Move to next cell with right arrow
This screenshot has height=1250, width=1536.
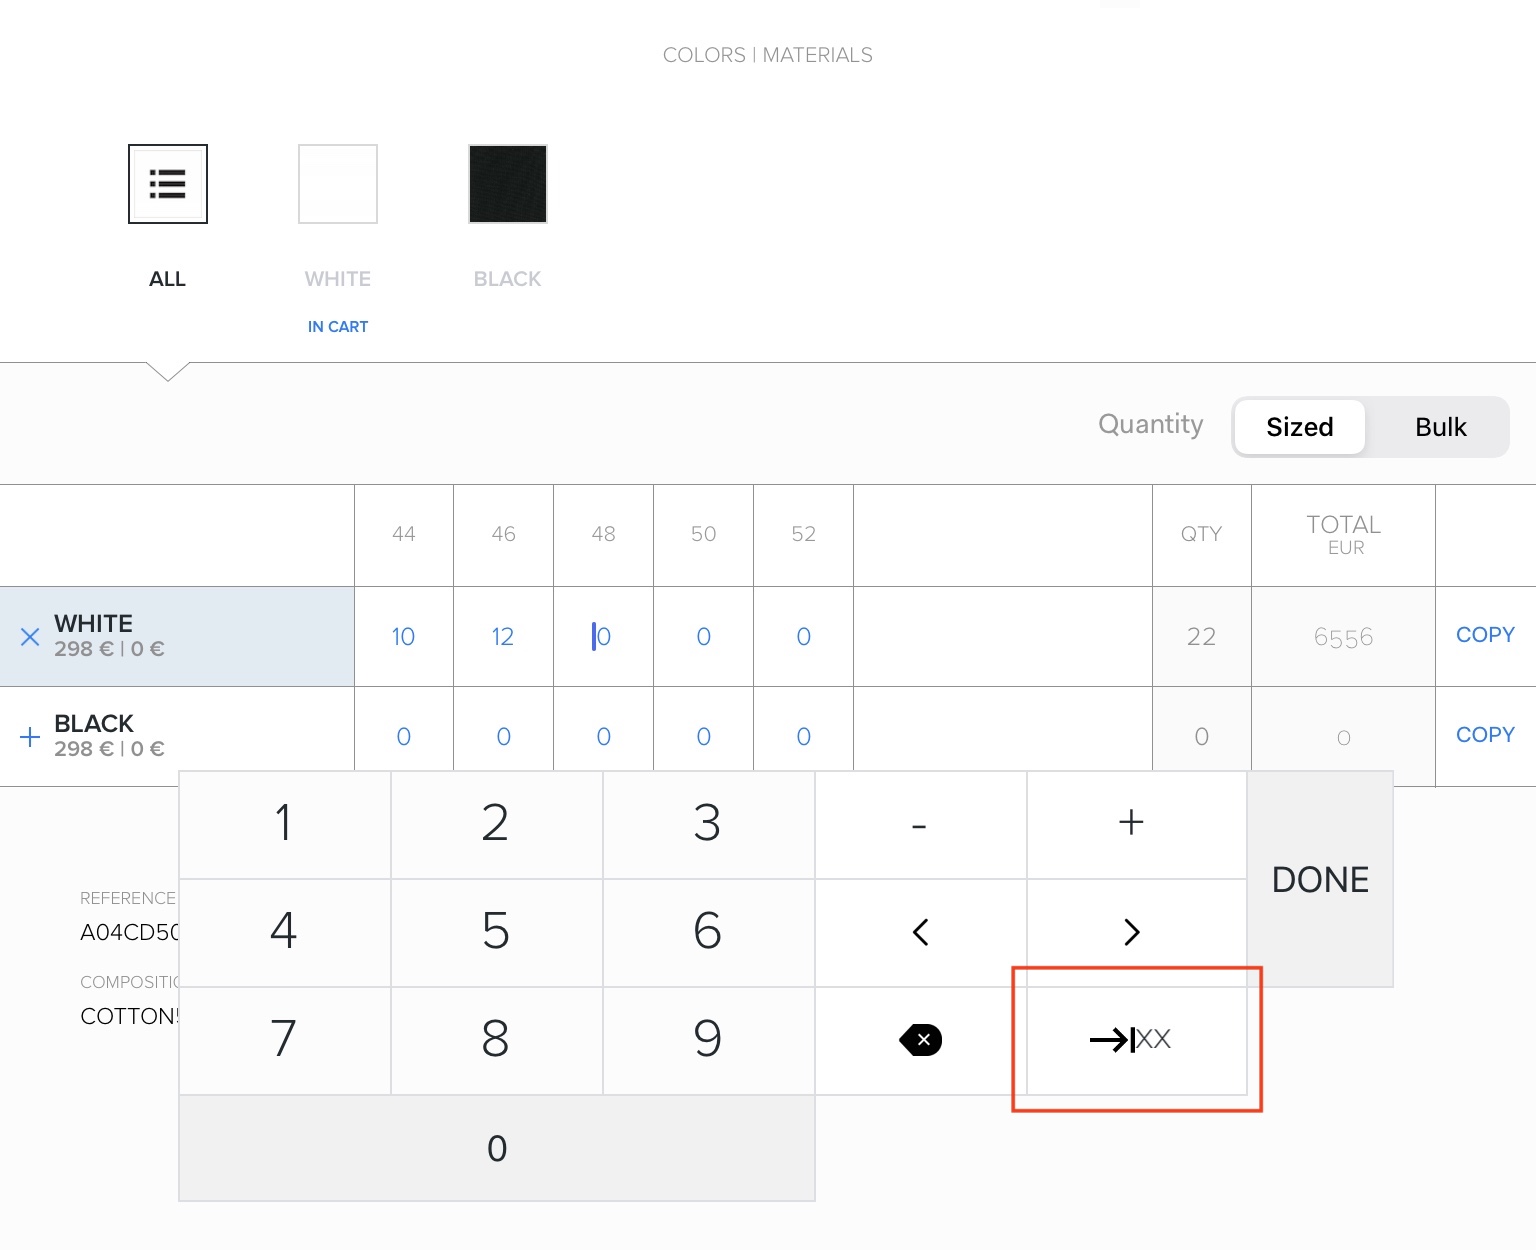pos(1136,932)
